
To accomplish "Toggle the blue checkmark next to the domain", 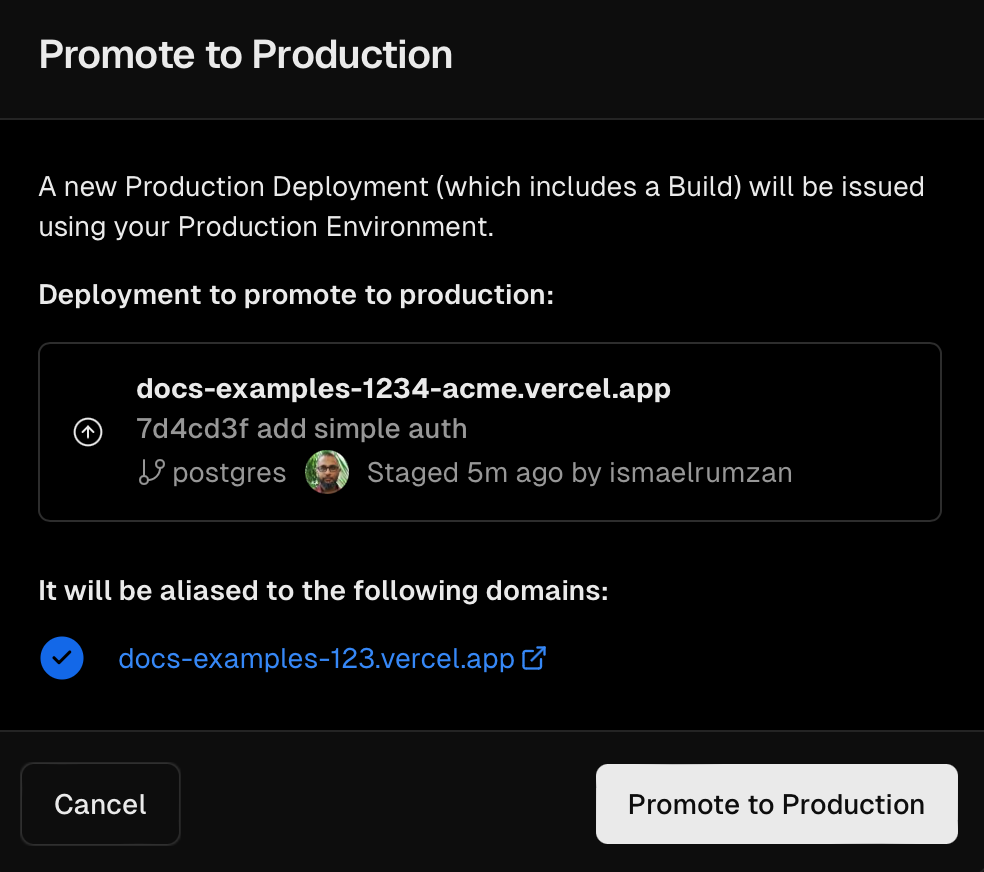I will [62, 658].
